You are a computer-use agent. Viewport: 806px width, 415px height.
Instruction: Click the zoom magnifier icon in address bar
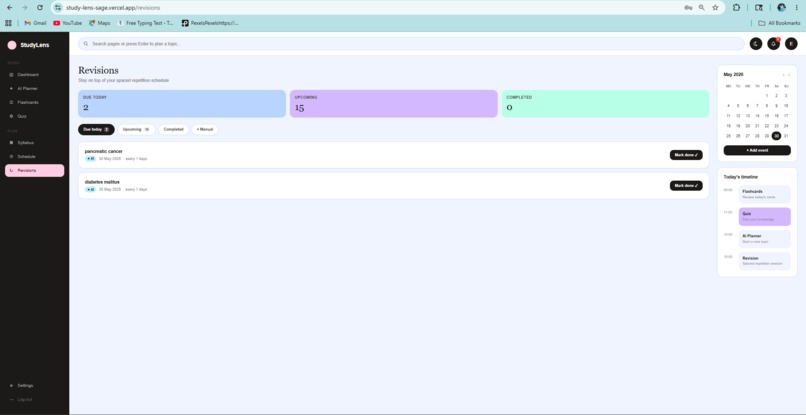(x=702, y=8)
